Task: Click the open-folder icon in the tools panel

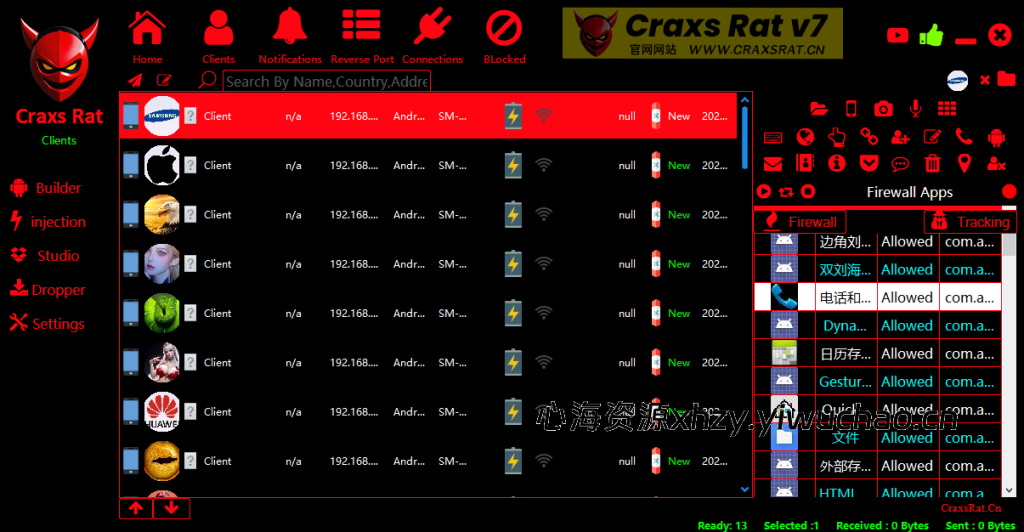Action: tap(819, 108)
